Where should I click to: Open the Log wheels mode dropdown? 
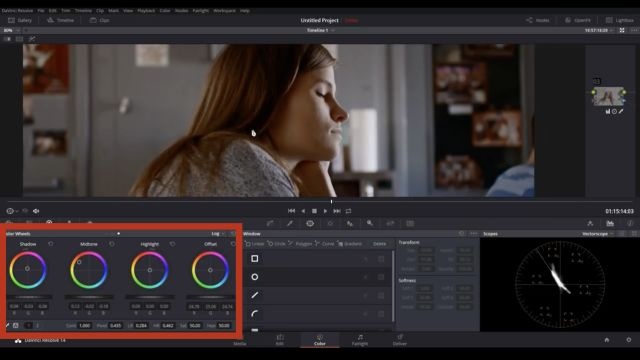click(x=218, y=234)
